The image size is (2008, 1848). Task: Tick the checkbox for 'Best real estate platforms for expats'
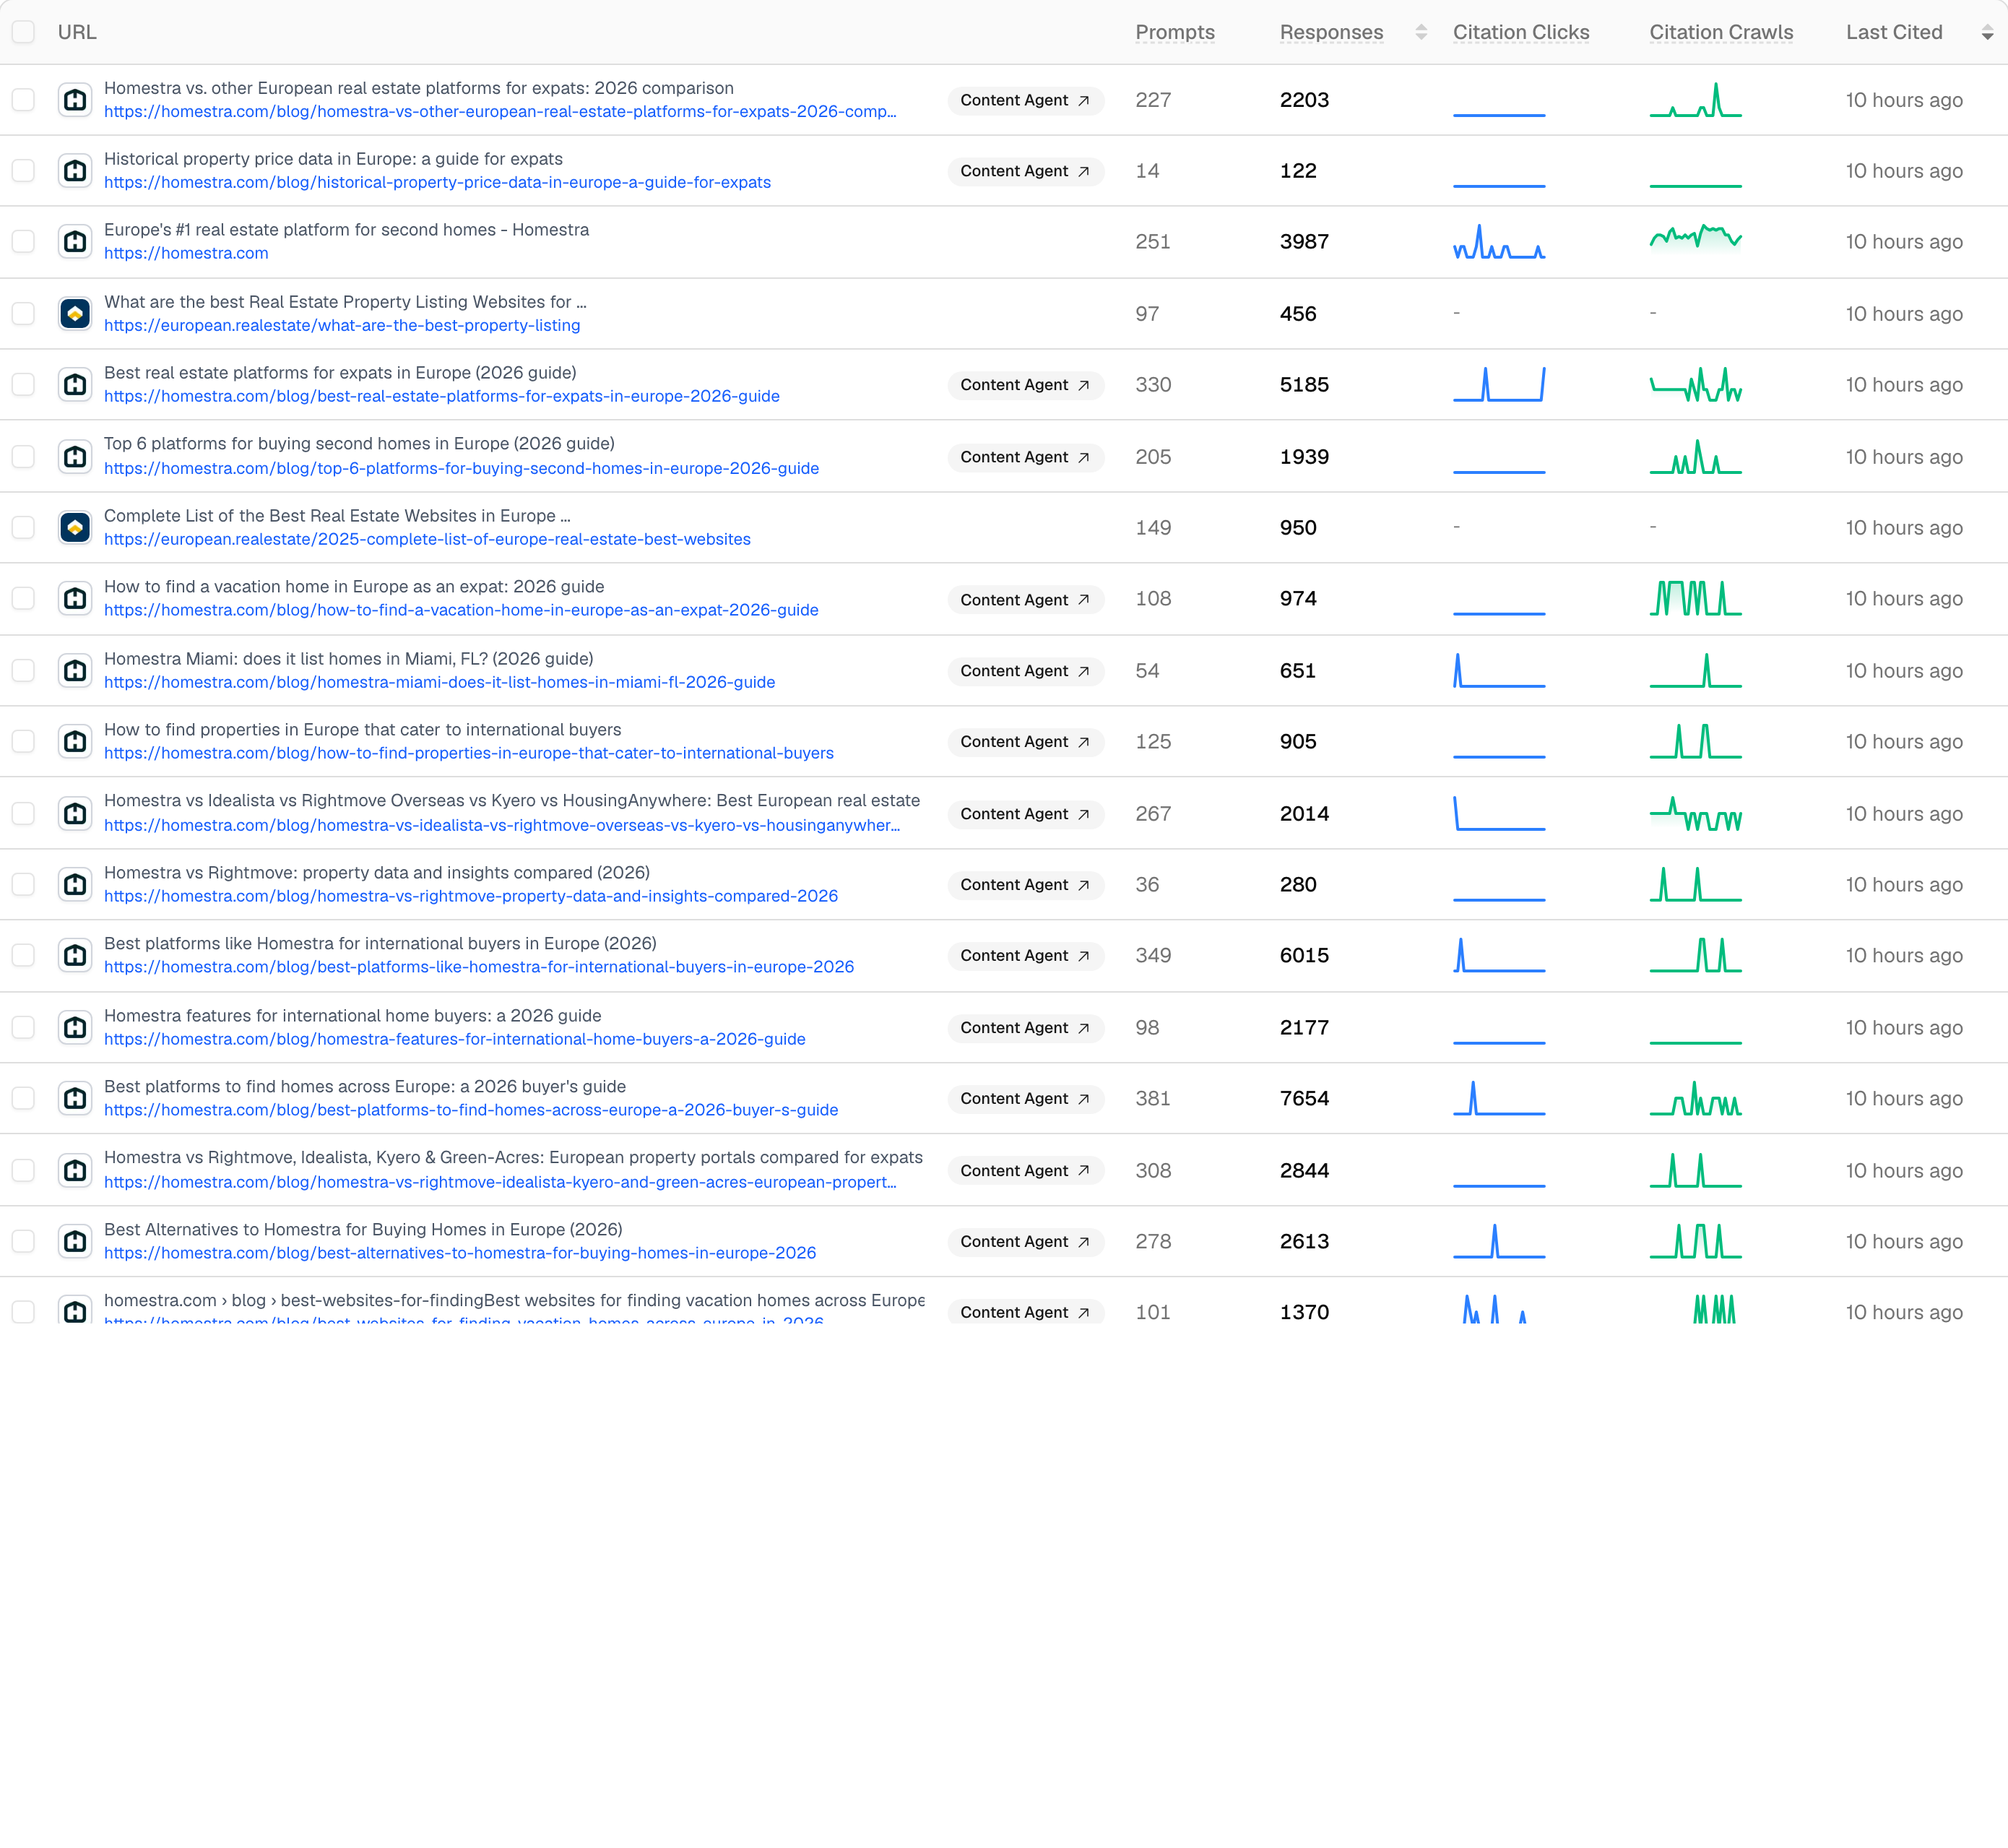(x=24, y=385)
